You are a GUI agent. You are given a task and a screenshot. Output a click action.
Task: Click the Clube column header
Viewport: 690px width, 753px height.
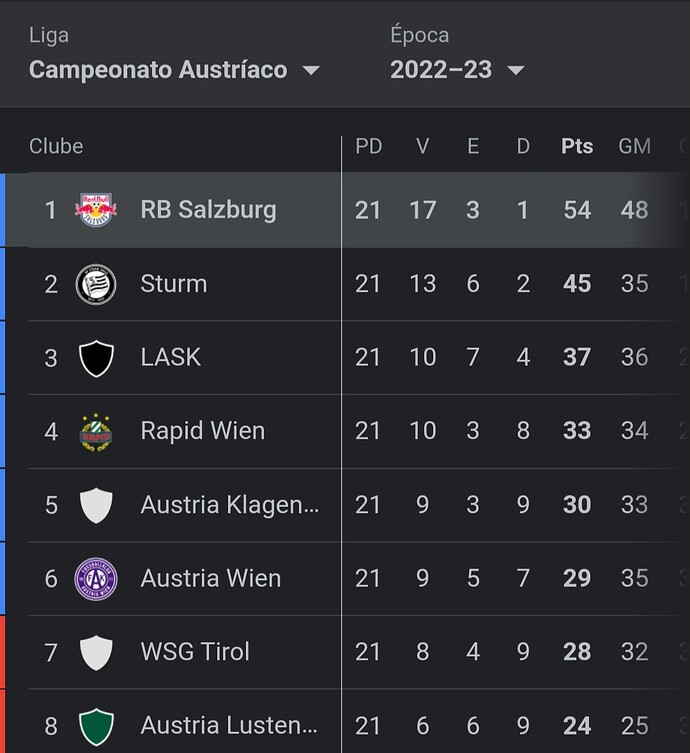point(56,146)
